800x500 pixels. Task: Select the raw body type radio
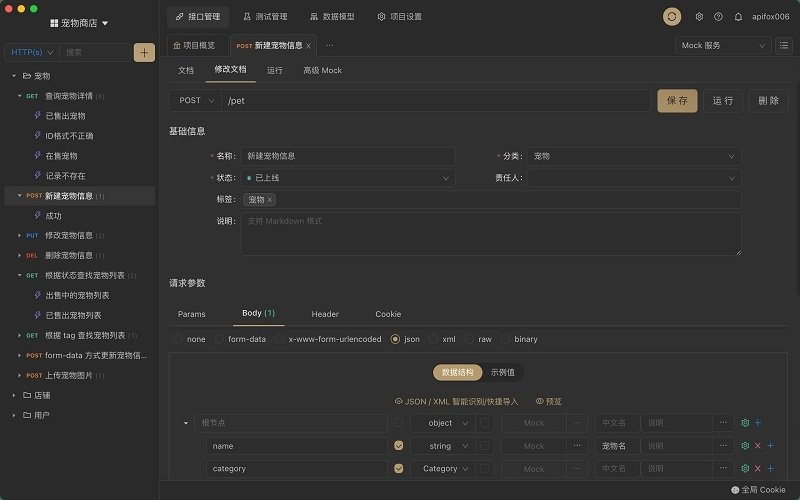(x=477, y=339)
